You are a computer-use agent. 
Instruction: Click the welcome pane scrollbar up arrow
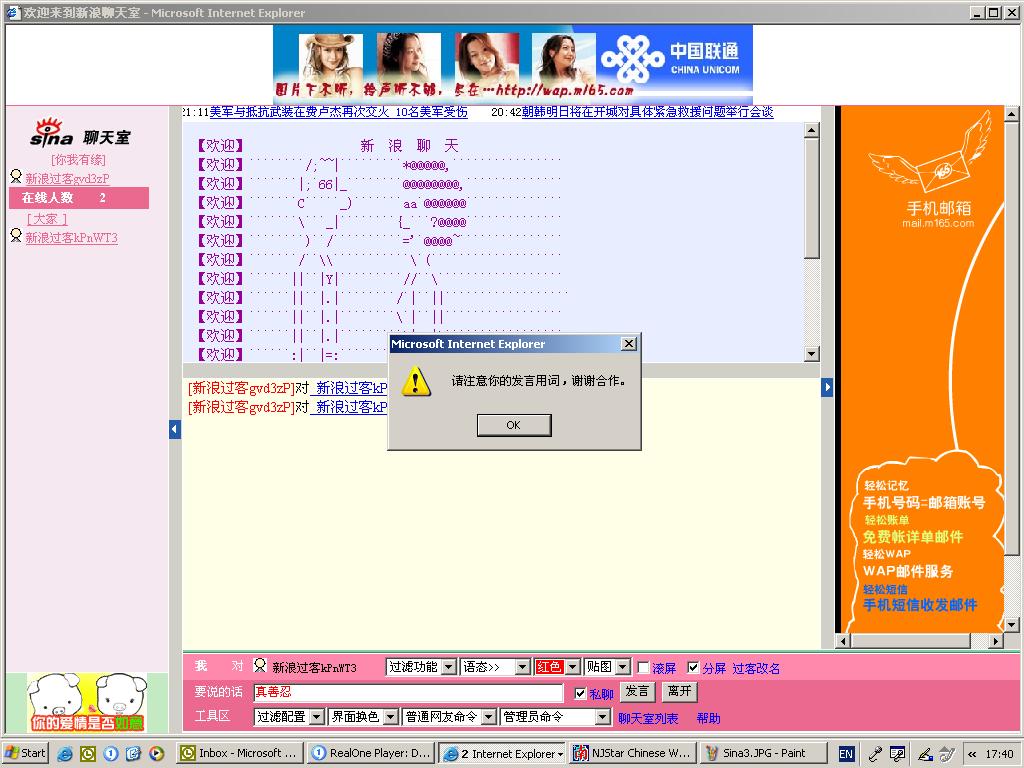811,130
